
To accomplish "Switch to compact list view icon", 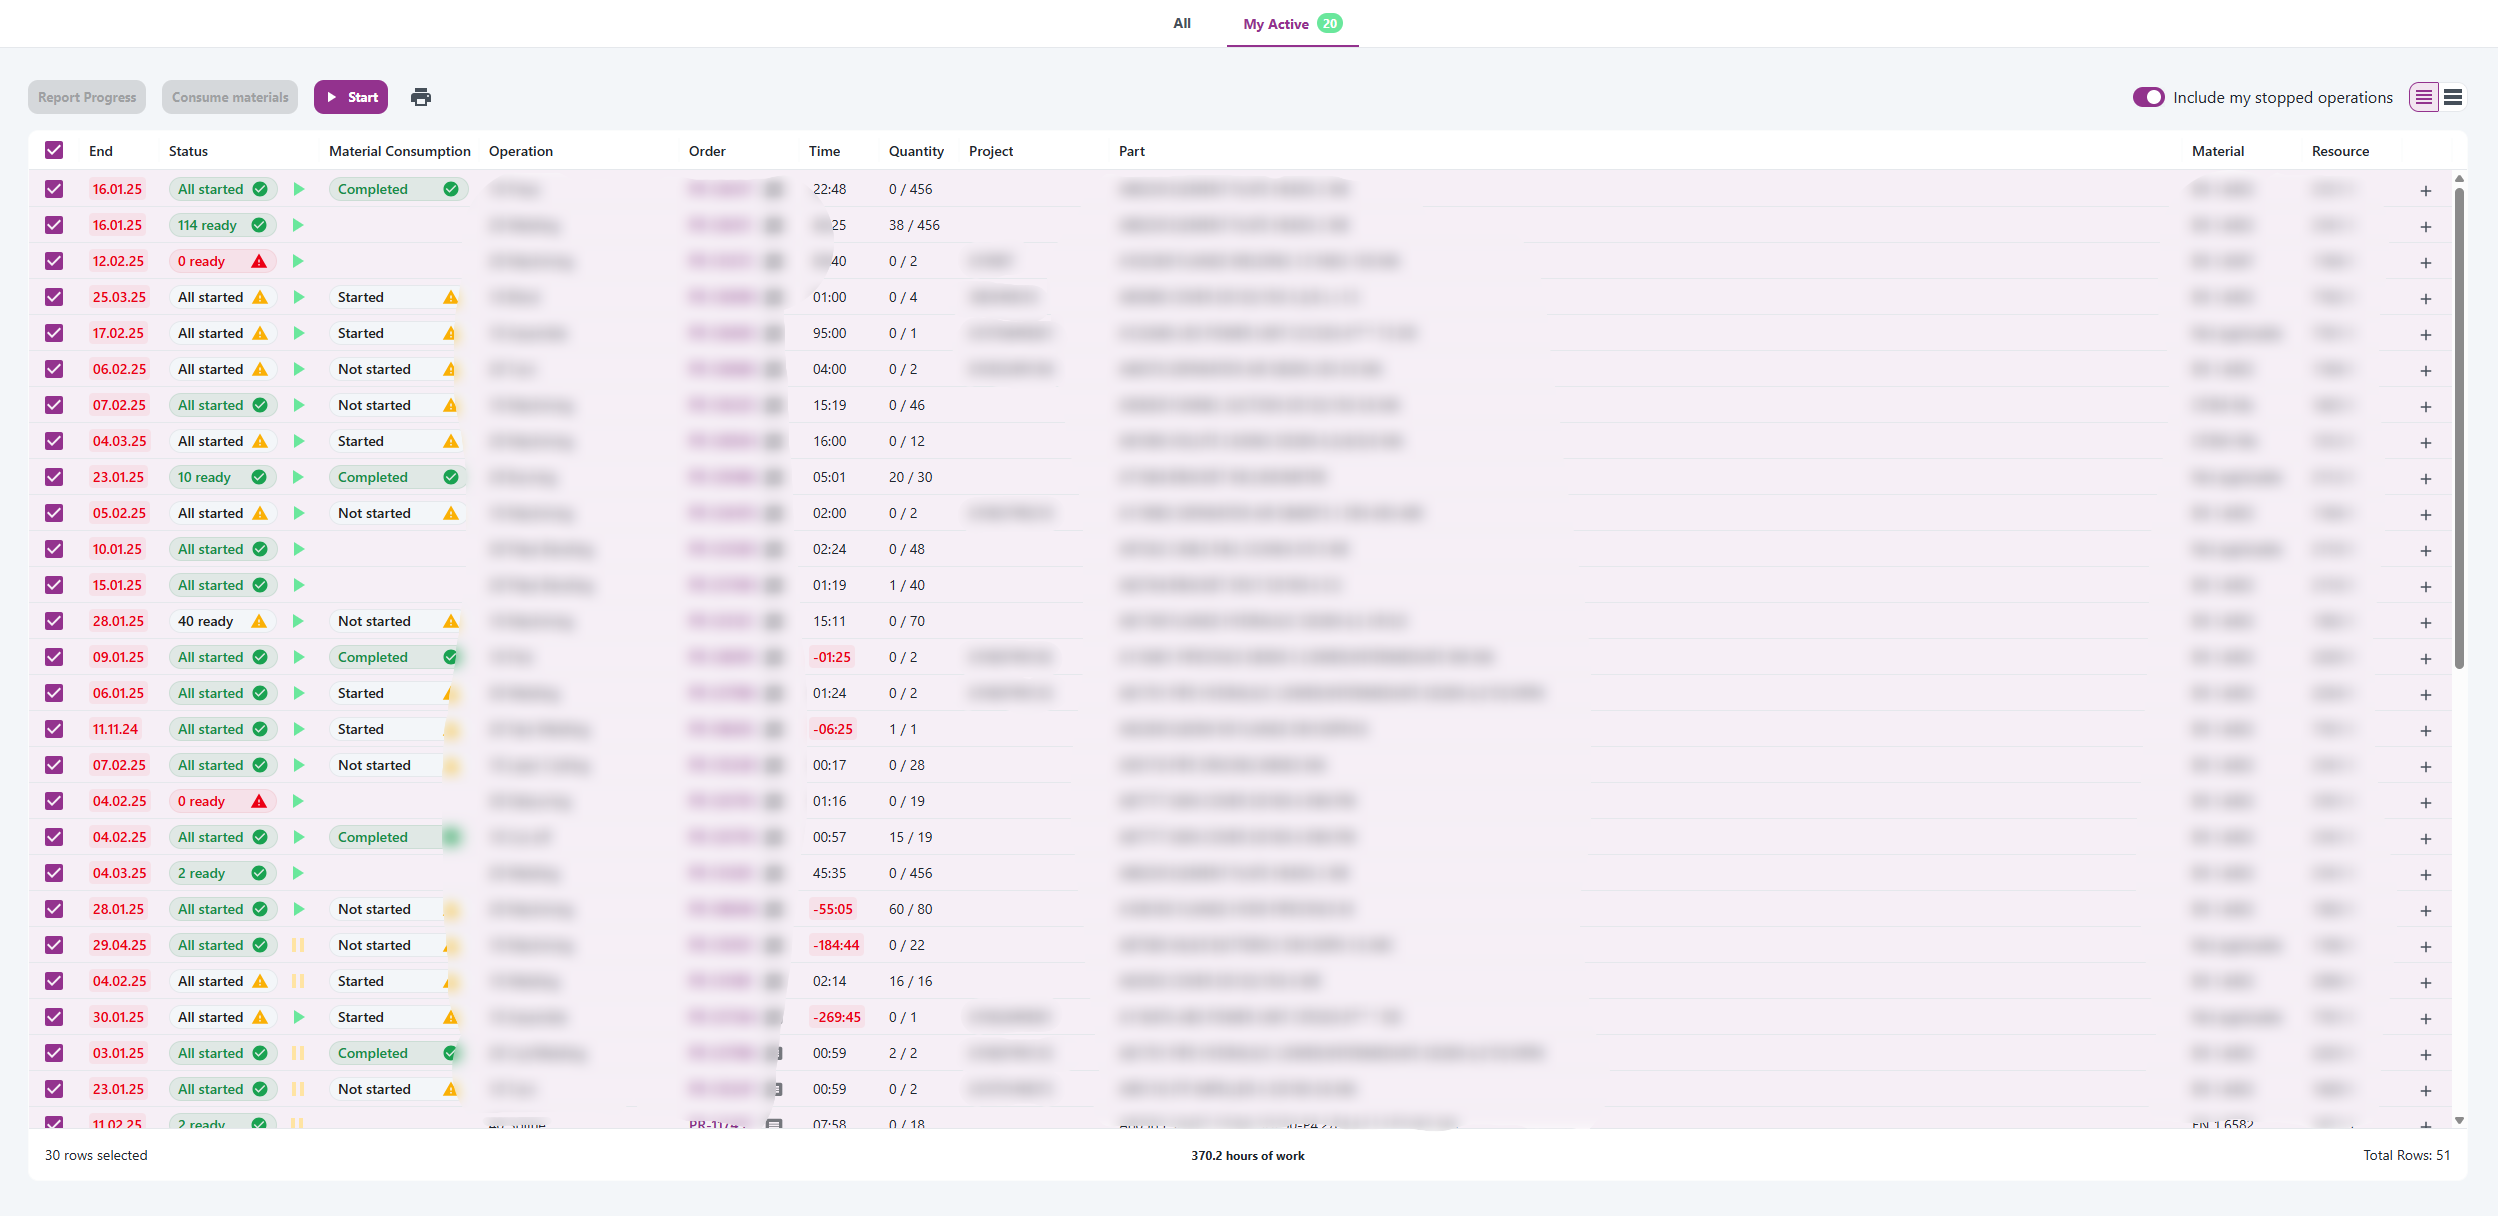I will coord(2423,97).
